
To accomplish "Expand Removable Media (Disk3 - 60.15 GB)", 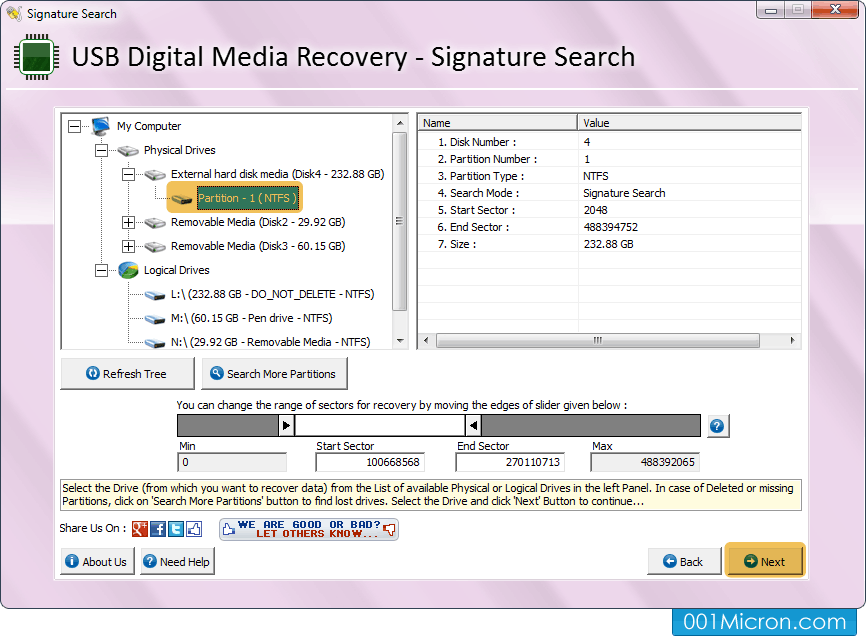I will pos(128,245).
